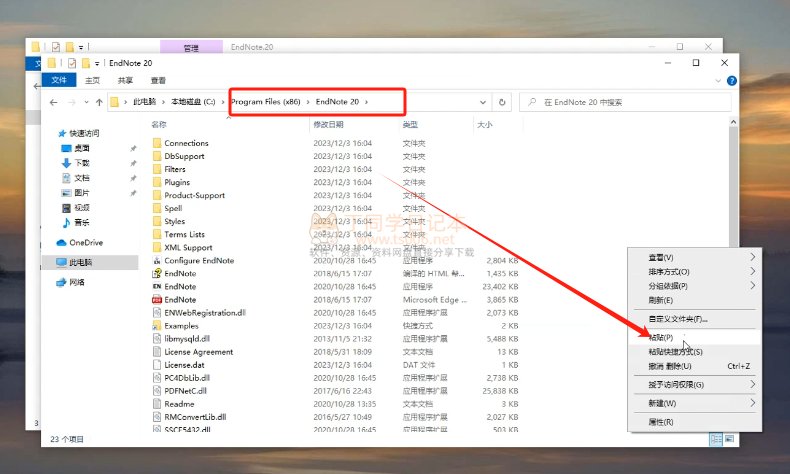Viewport: 790px width, 474px height.
Task: Select the EndNote PDF file icon
Action: (157, 299)
